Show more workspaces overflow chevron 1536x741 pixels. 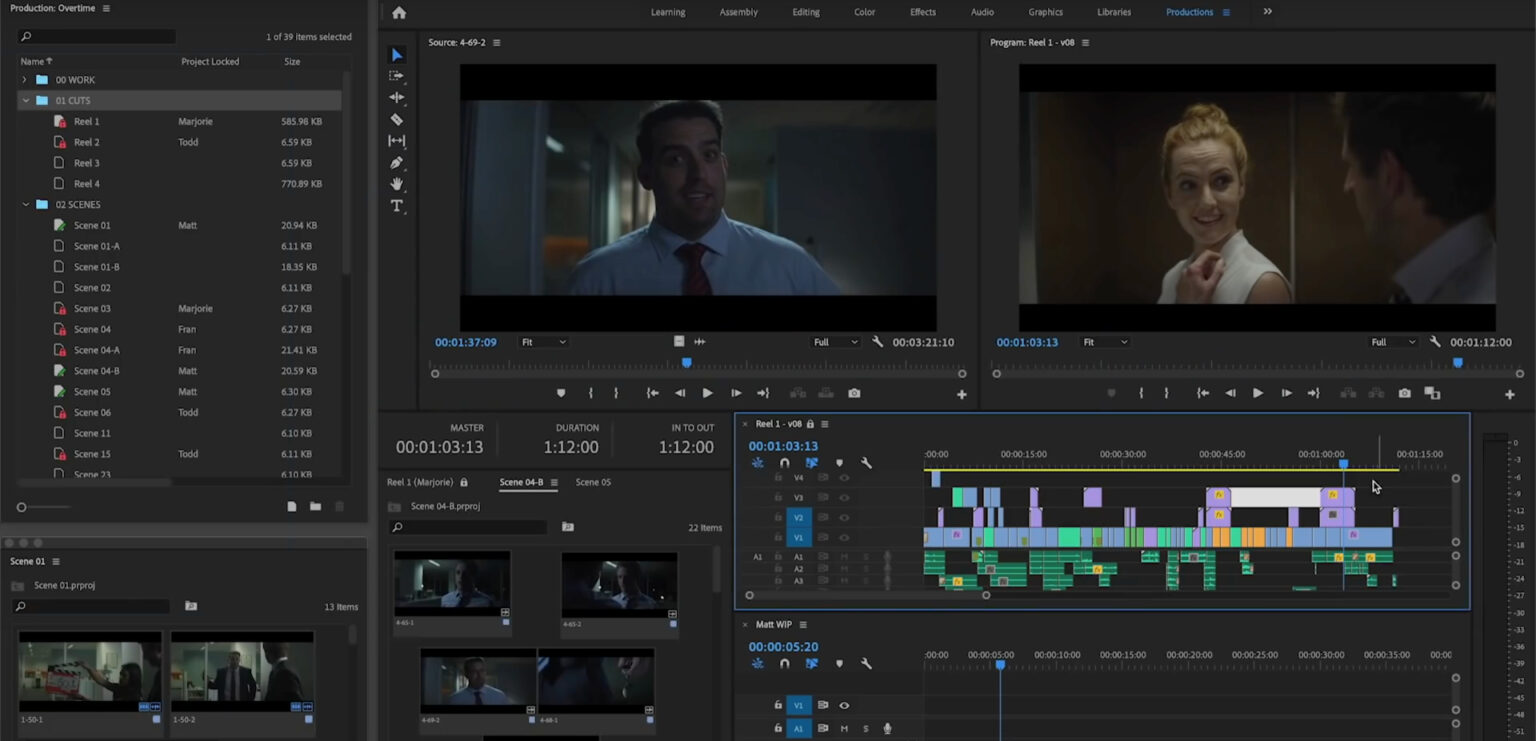click(x=1268, y=12)
